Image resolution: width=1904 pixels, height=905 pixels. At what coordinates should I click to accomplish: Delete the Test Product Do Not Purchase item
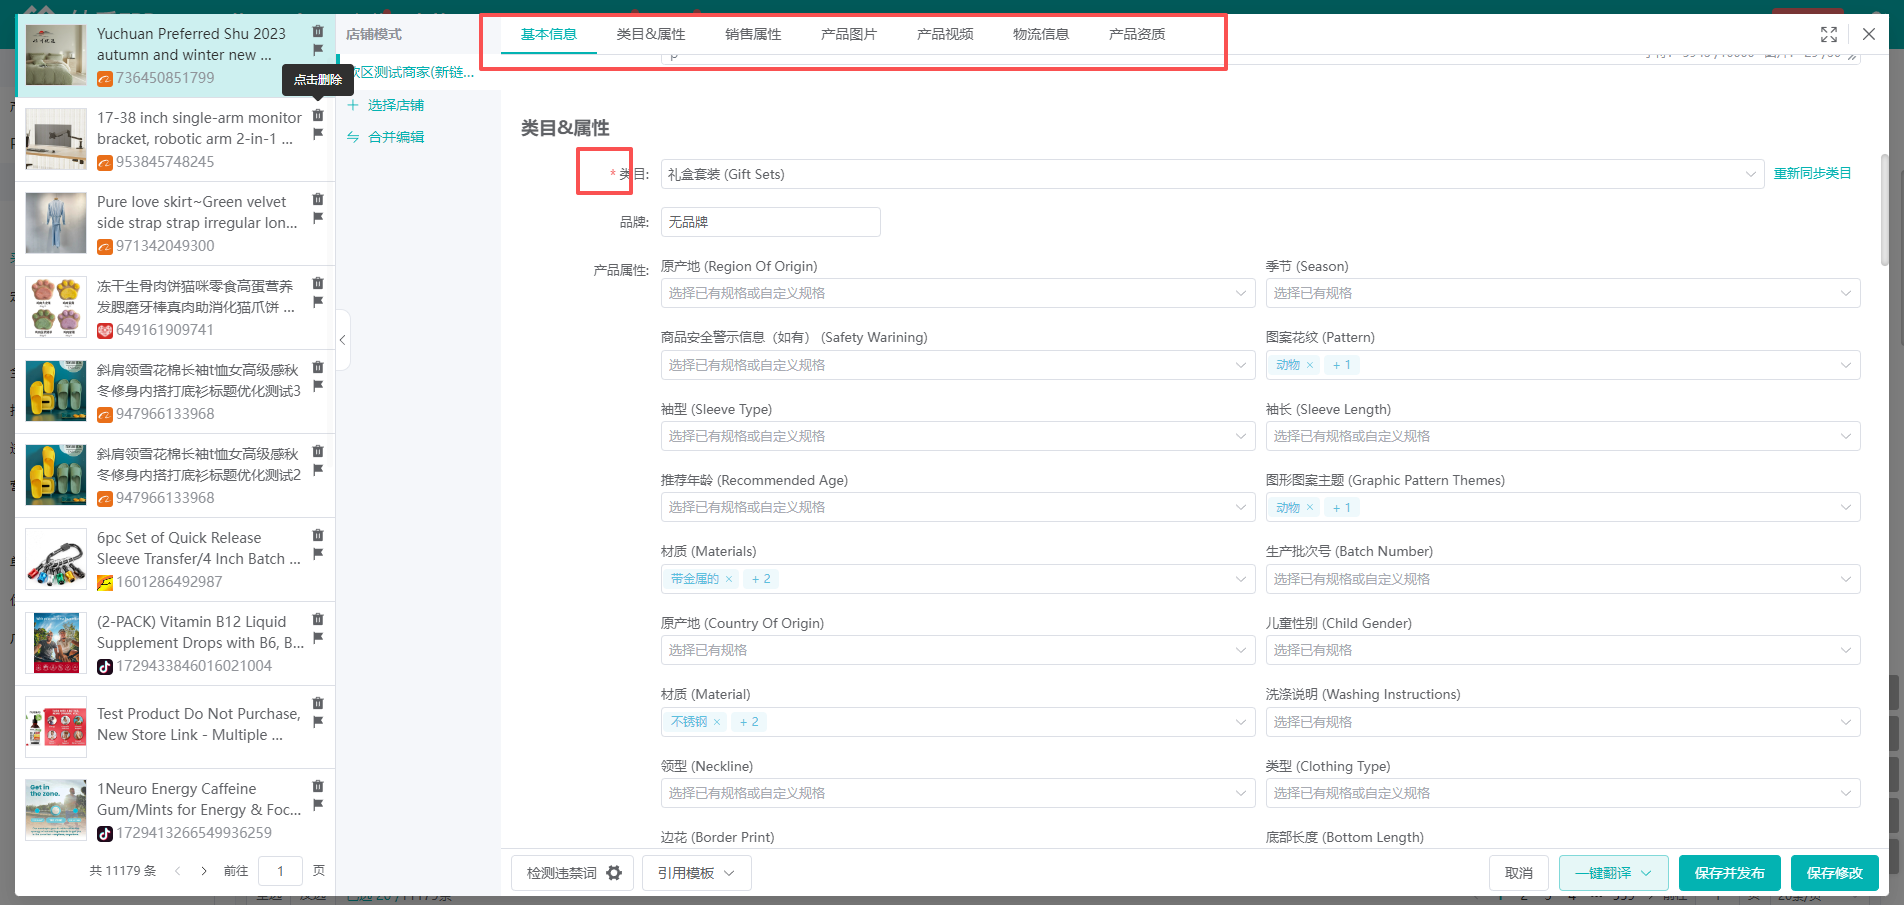[x=318, y=703]
